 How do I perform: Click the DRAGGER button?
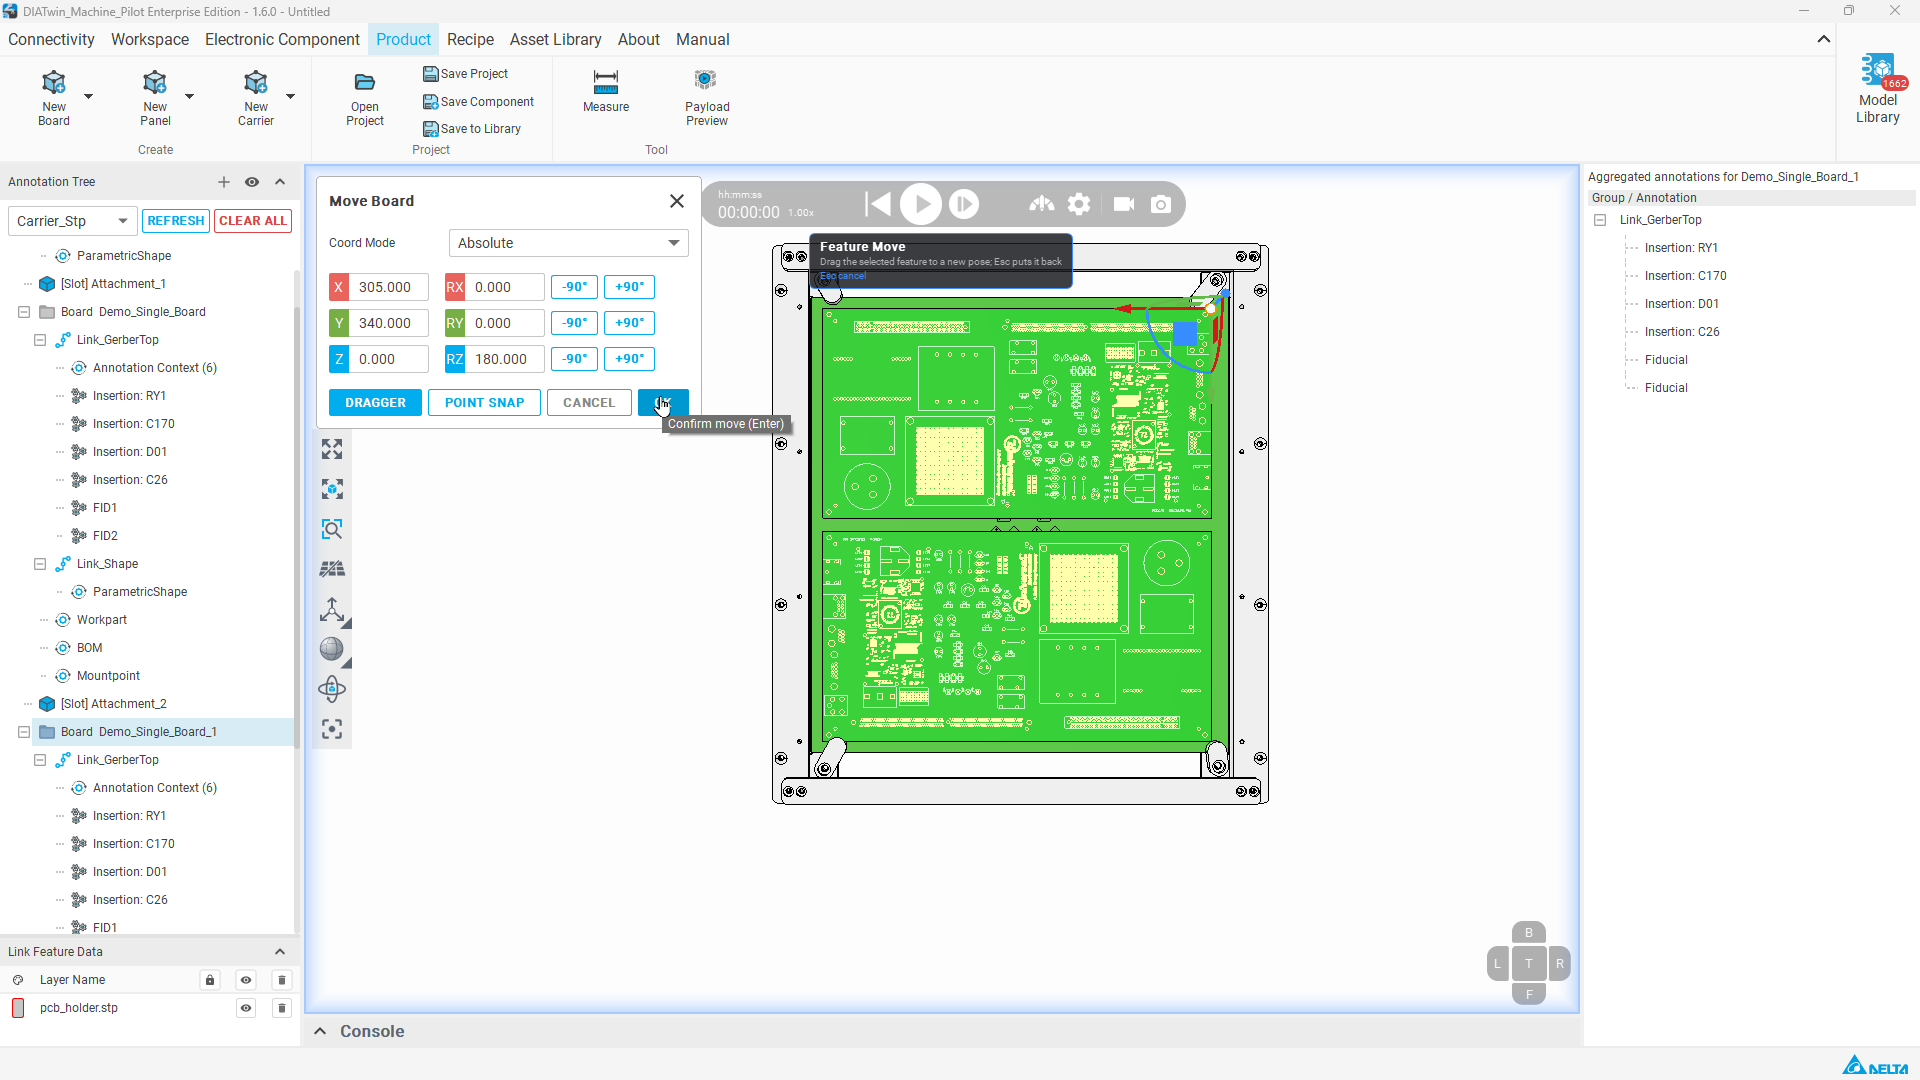pos(375,403)
